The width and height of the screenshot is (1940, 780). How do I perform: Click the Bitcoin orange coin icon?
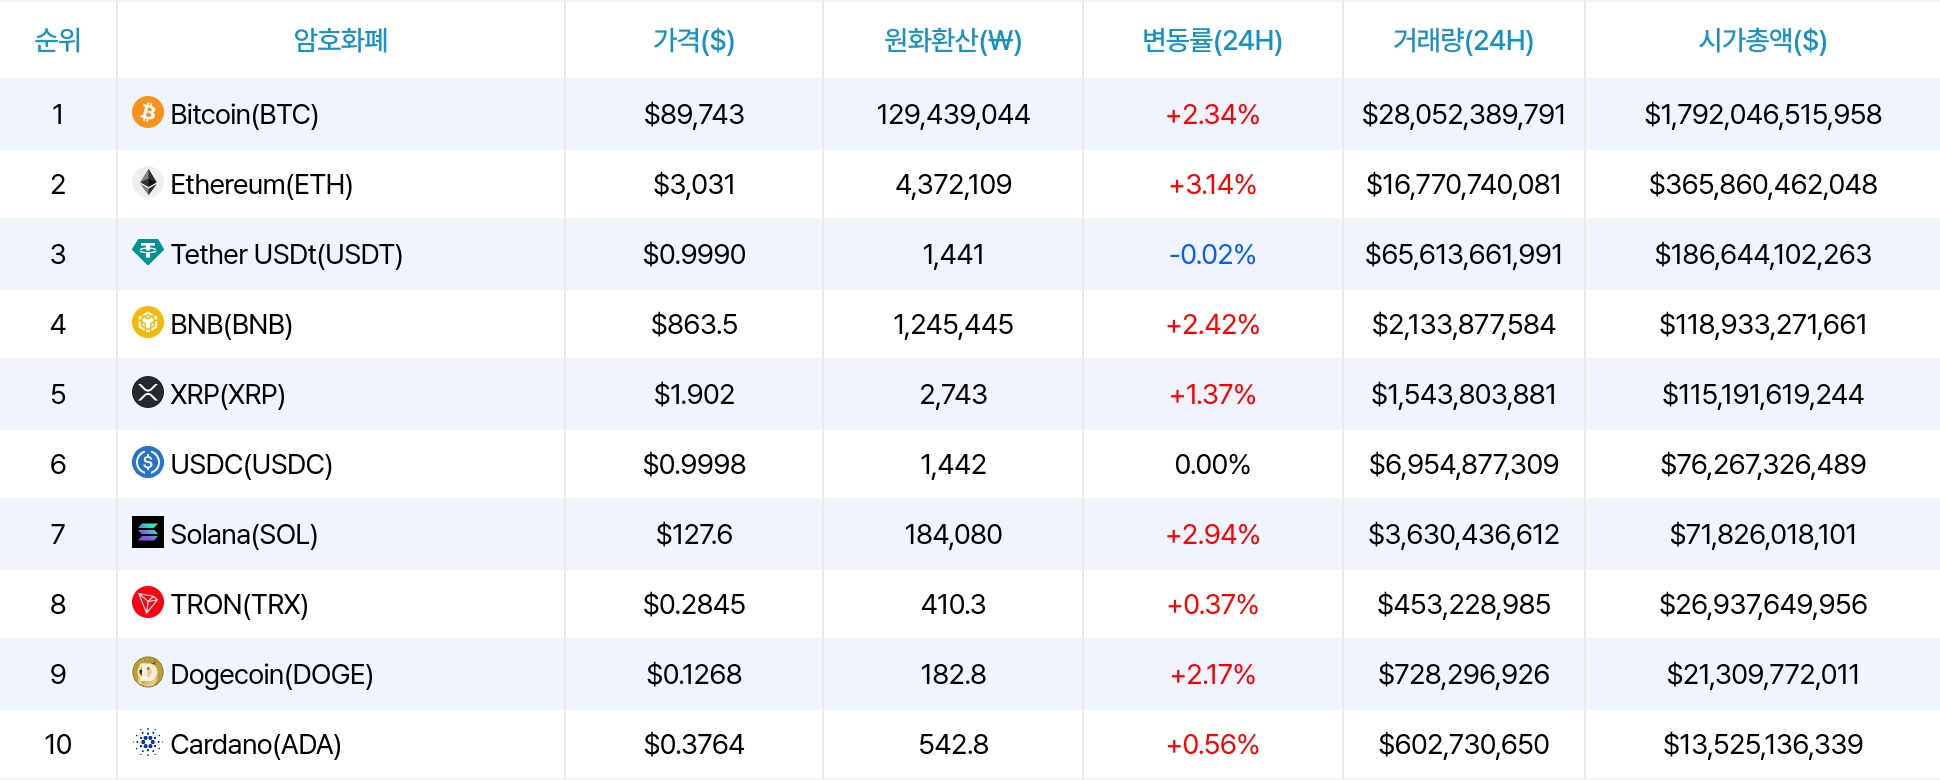pyautogui.click(x=148, y=112)
